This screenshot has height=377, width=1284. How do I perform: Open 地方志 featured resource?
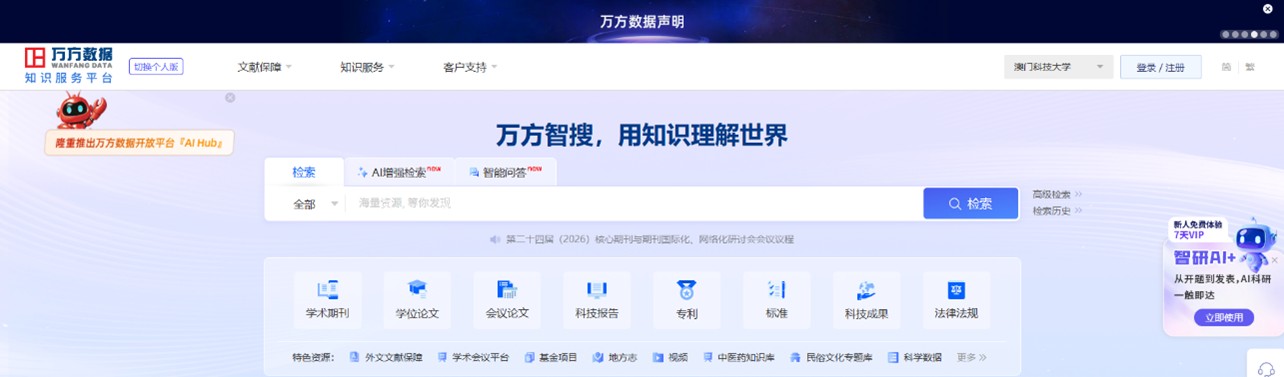click(615, 357)
